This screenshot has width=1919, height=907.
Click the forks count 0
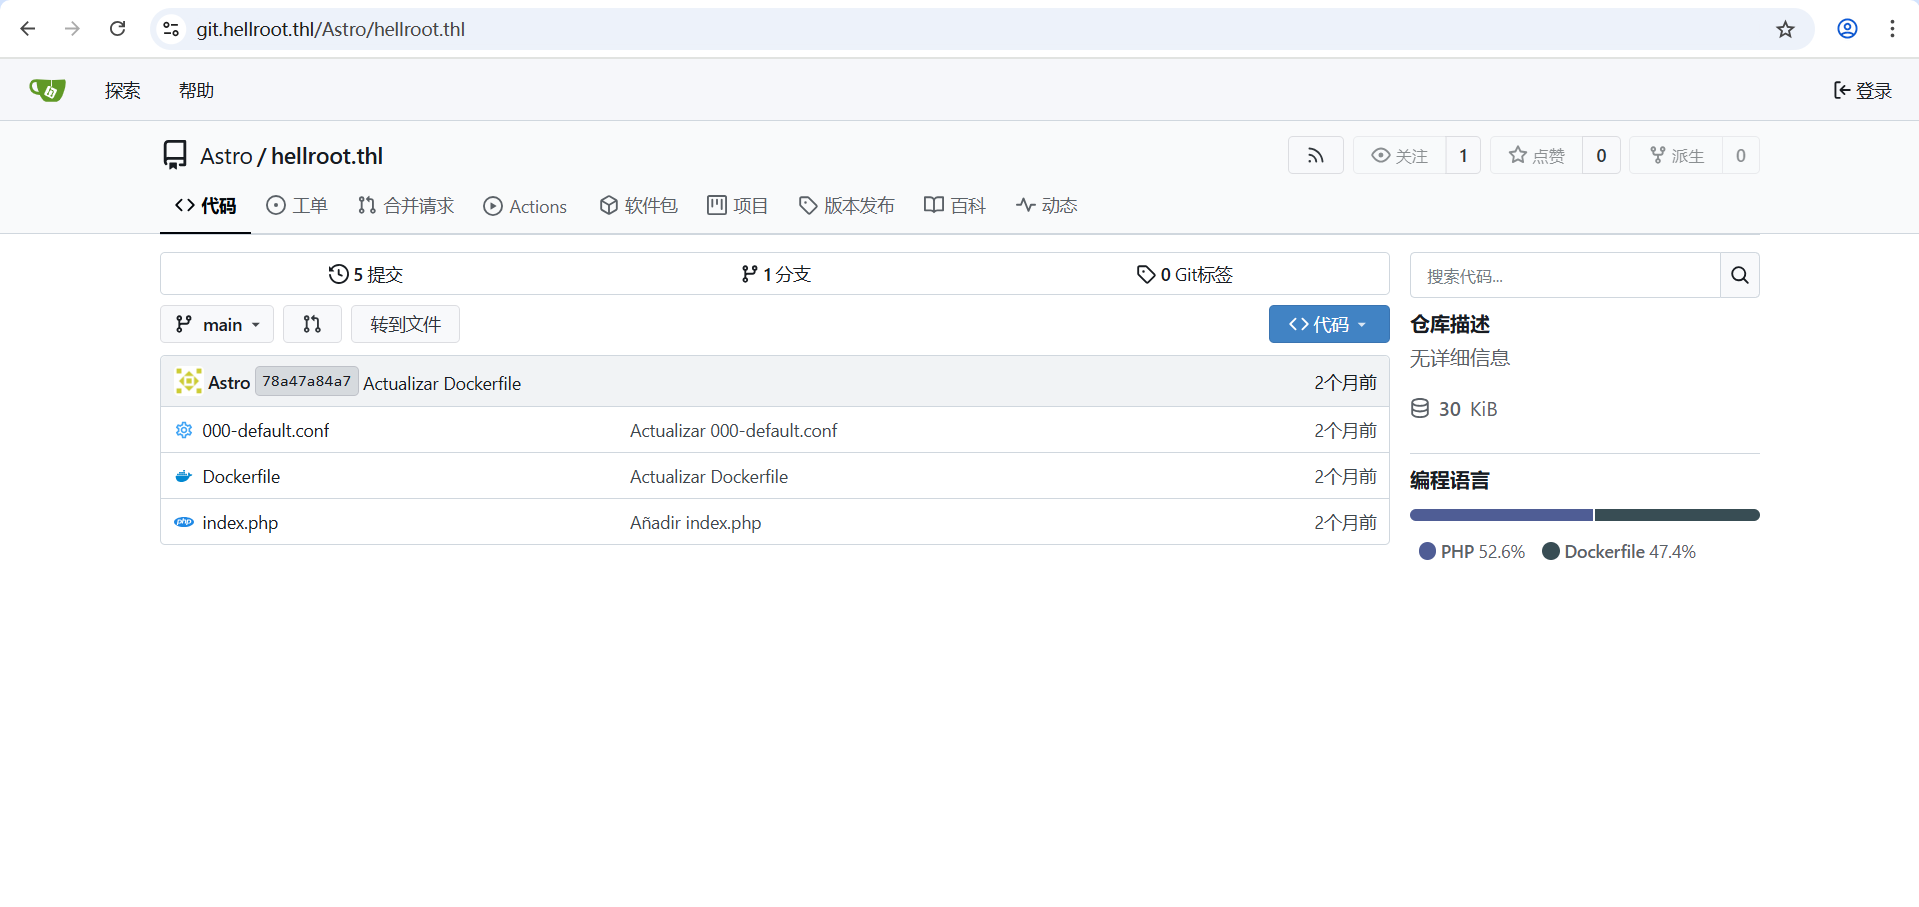pyautogui.click(x=1740, y=155)
